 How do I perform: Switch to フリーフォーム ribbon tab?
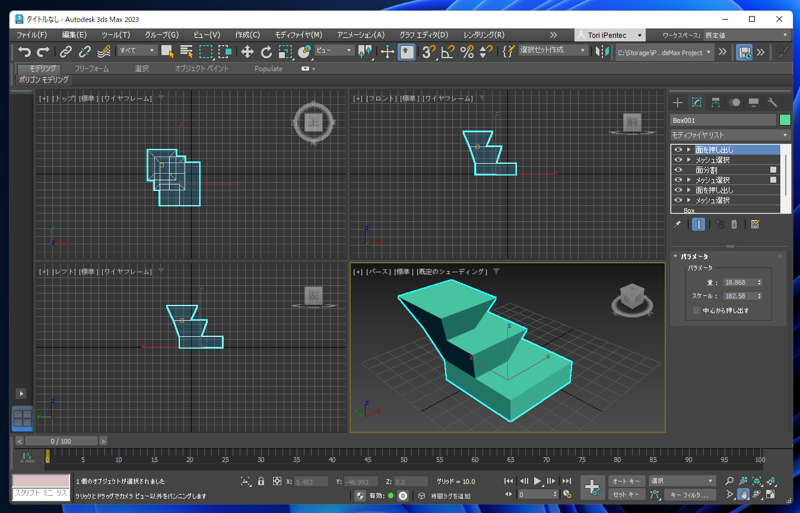click(92, 68)
